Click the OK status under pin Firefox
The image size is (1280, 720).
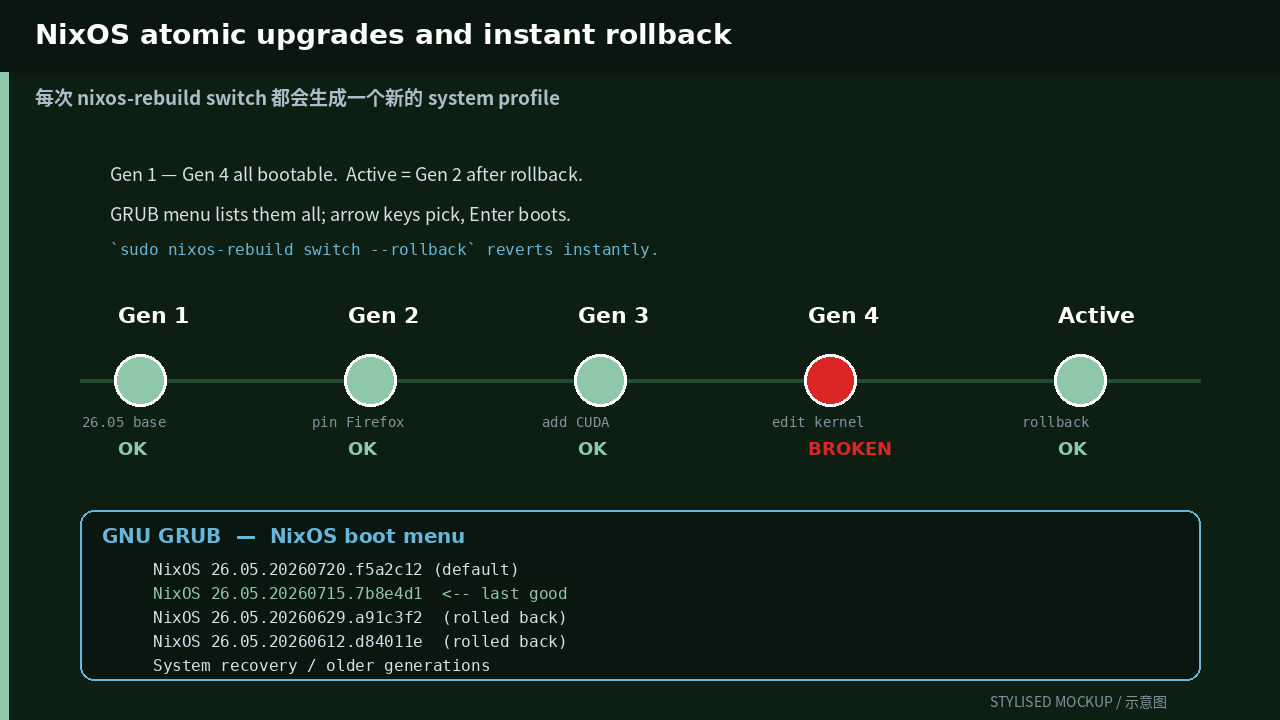pos(362,449)
